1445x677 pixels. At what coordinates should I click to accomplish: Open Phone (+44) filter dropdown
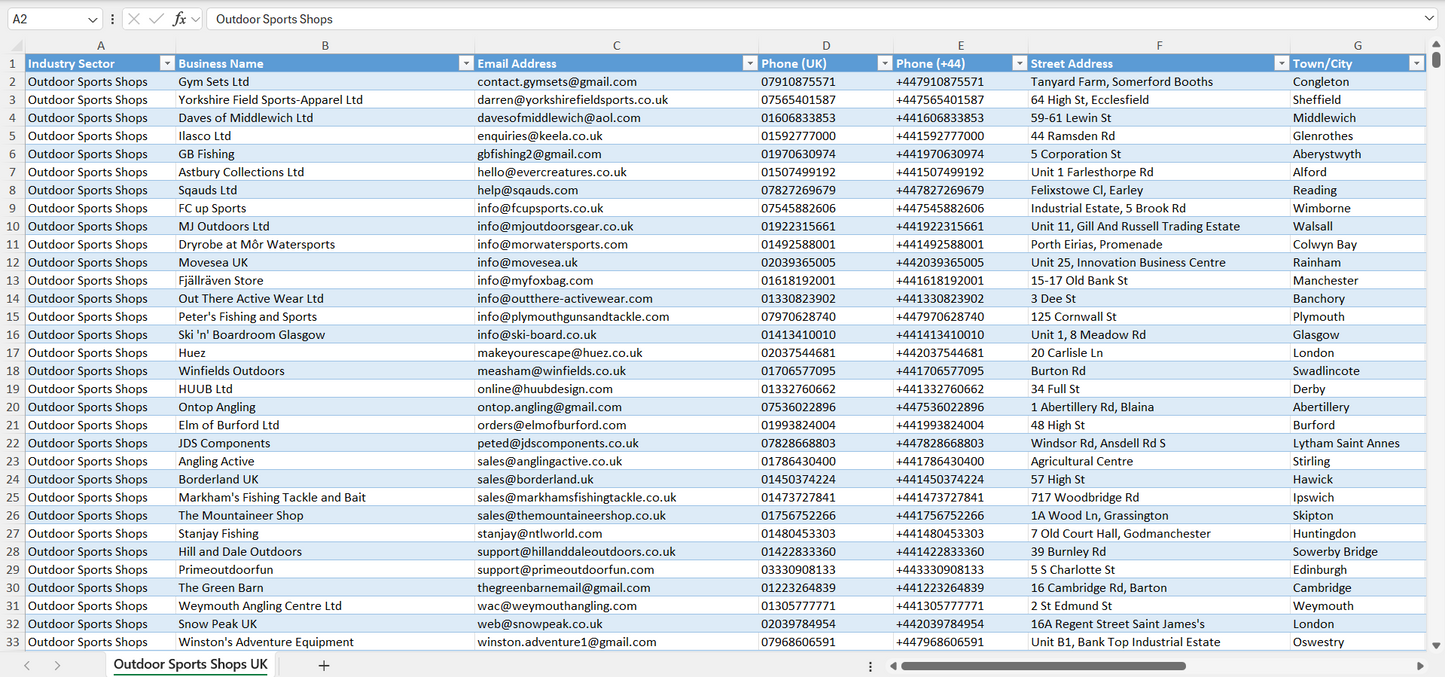click(1019, 63)
